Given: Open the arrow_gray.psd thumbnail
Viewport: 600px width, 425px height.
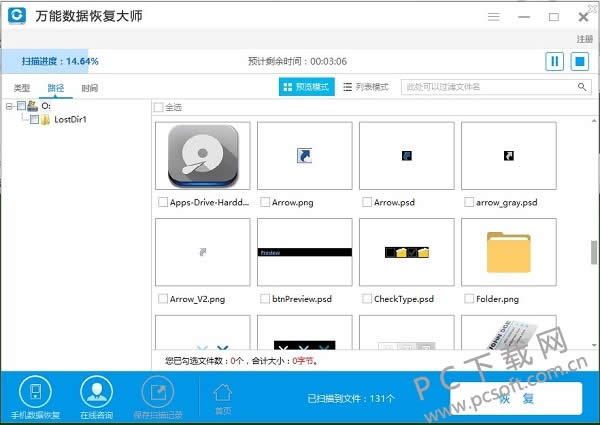Looking at the screenshot, I should click(509, 156).
